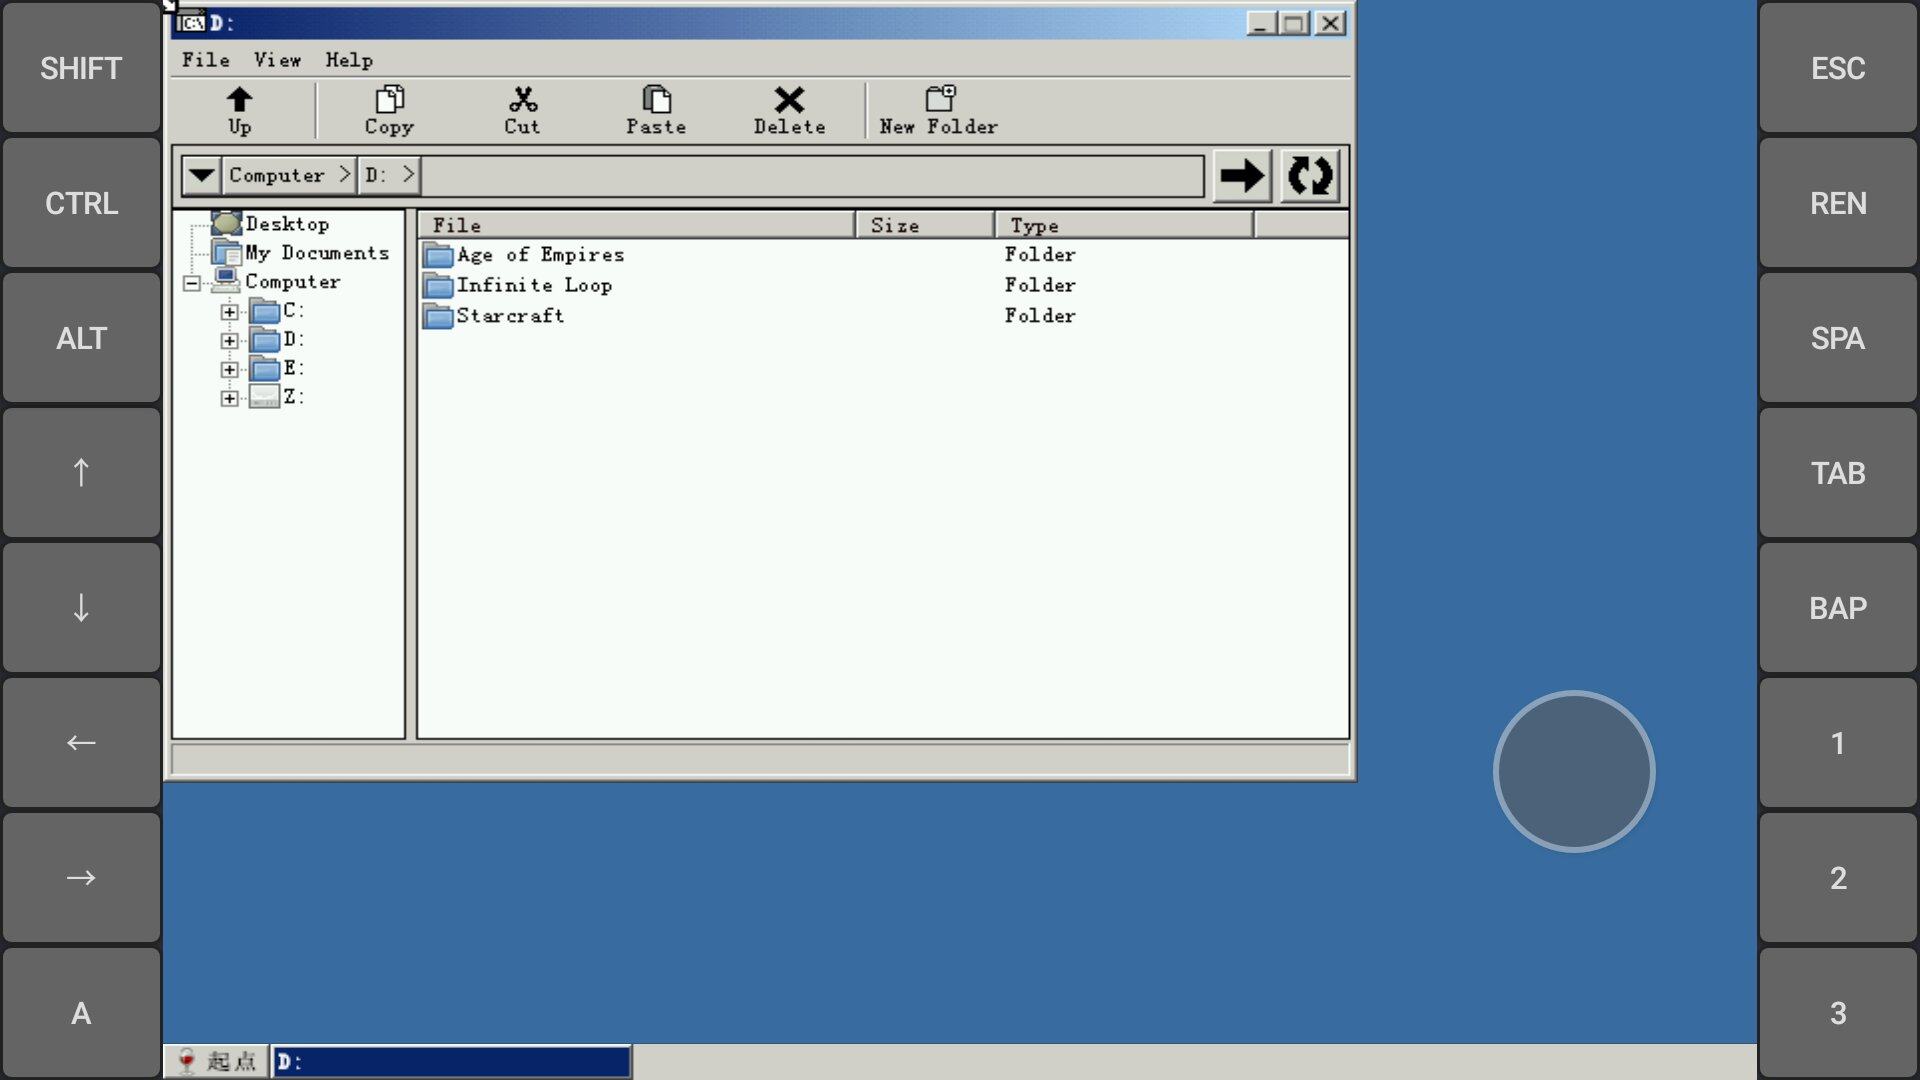Tap the overlay key labeled 1

(x=1838, y=743)
